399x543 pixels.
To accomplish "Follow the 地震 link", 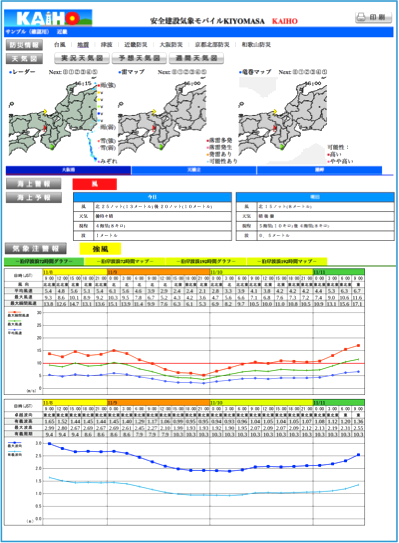I will point(83,45).
